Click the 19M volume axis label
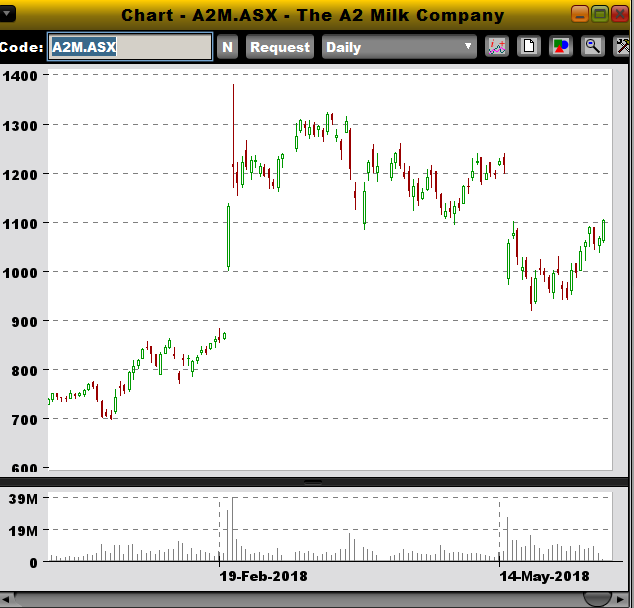 [x=23, y=531]
